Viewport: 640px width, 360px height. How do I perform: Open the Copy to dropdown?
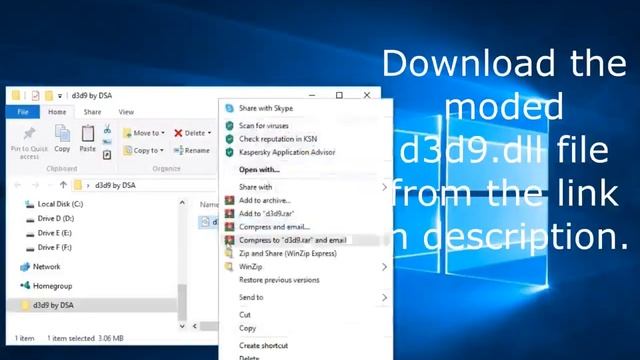[144, 150]
